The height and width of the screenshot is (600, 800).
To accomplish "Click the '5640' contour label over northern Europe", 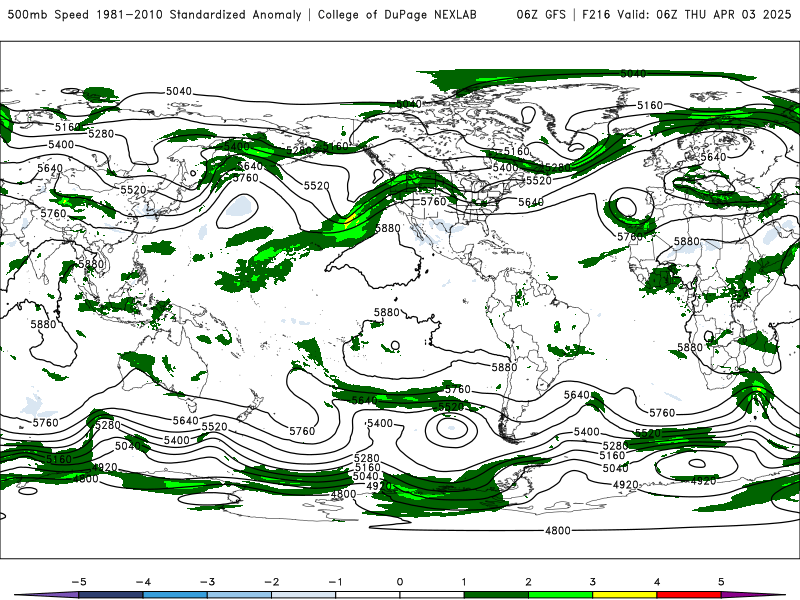I will (713, 157).
